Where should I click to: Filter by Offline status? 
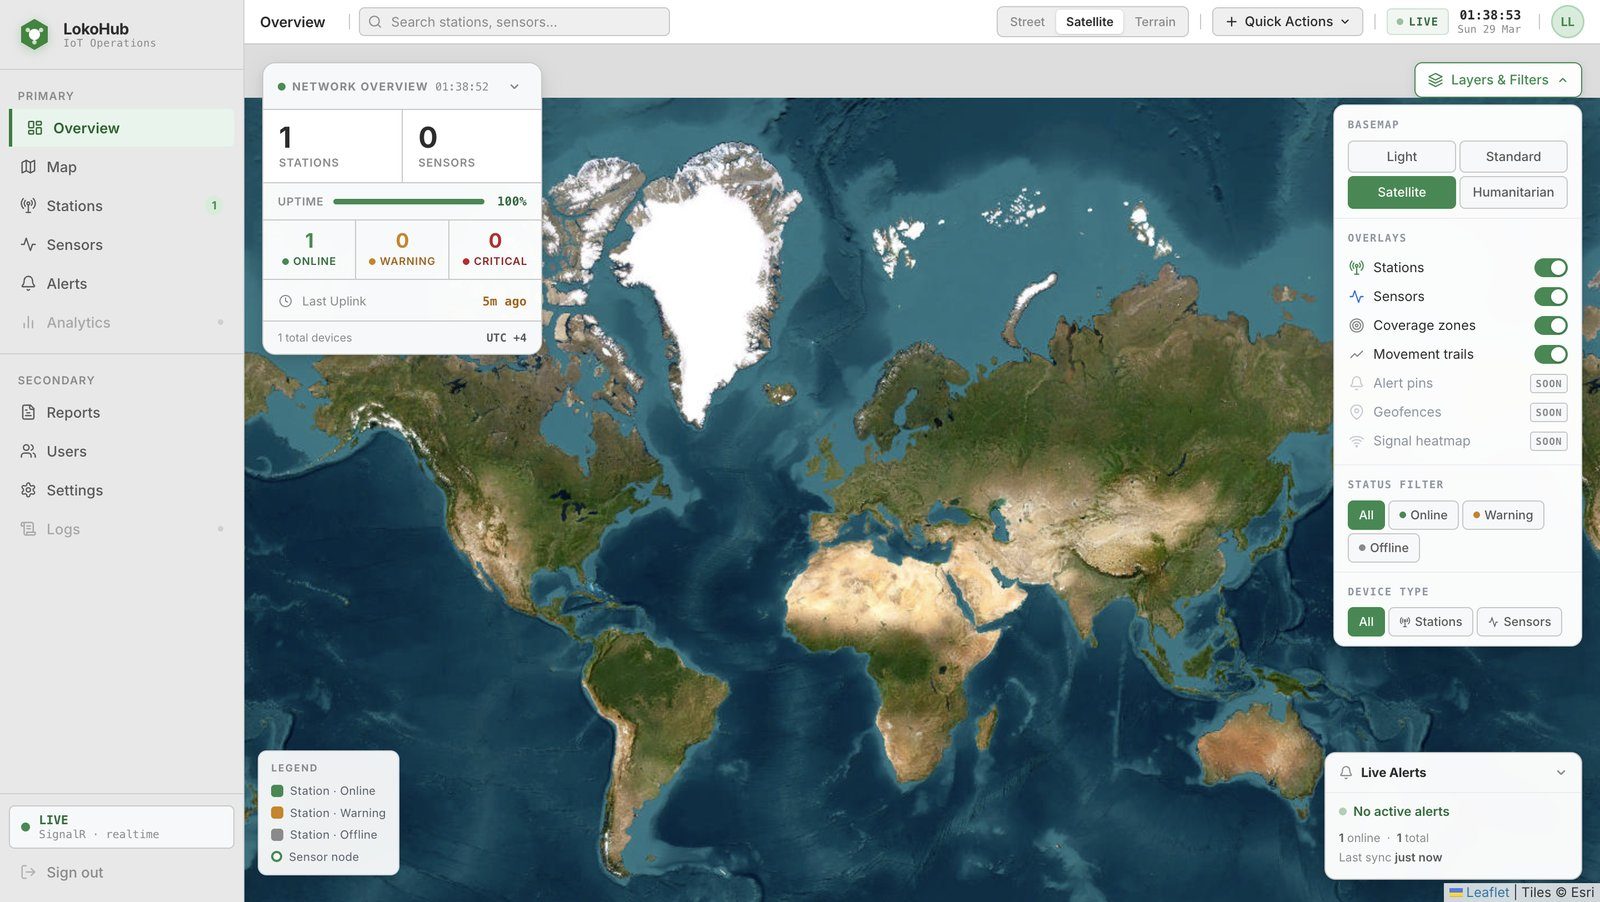coord(1383,548)
